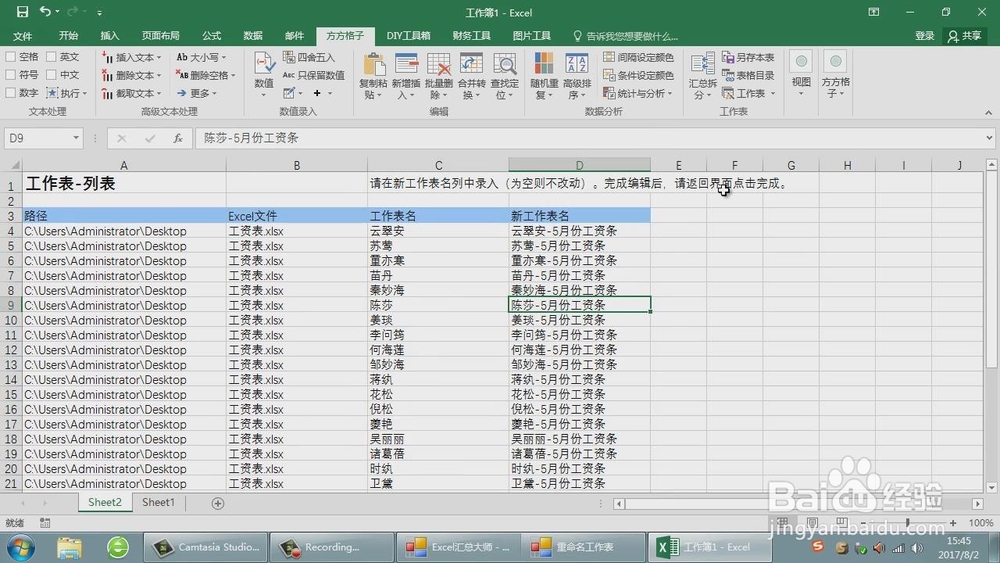Switch to the 页面布局 ribbon tab

[x=160, y=36]
